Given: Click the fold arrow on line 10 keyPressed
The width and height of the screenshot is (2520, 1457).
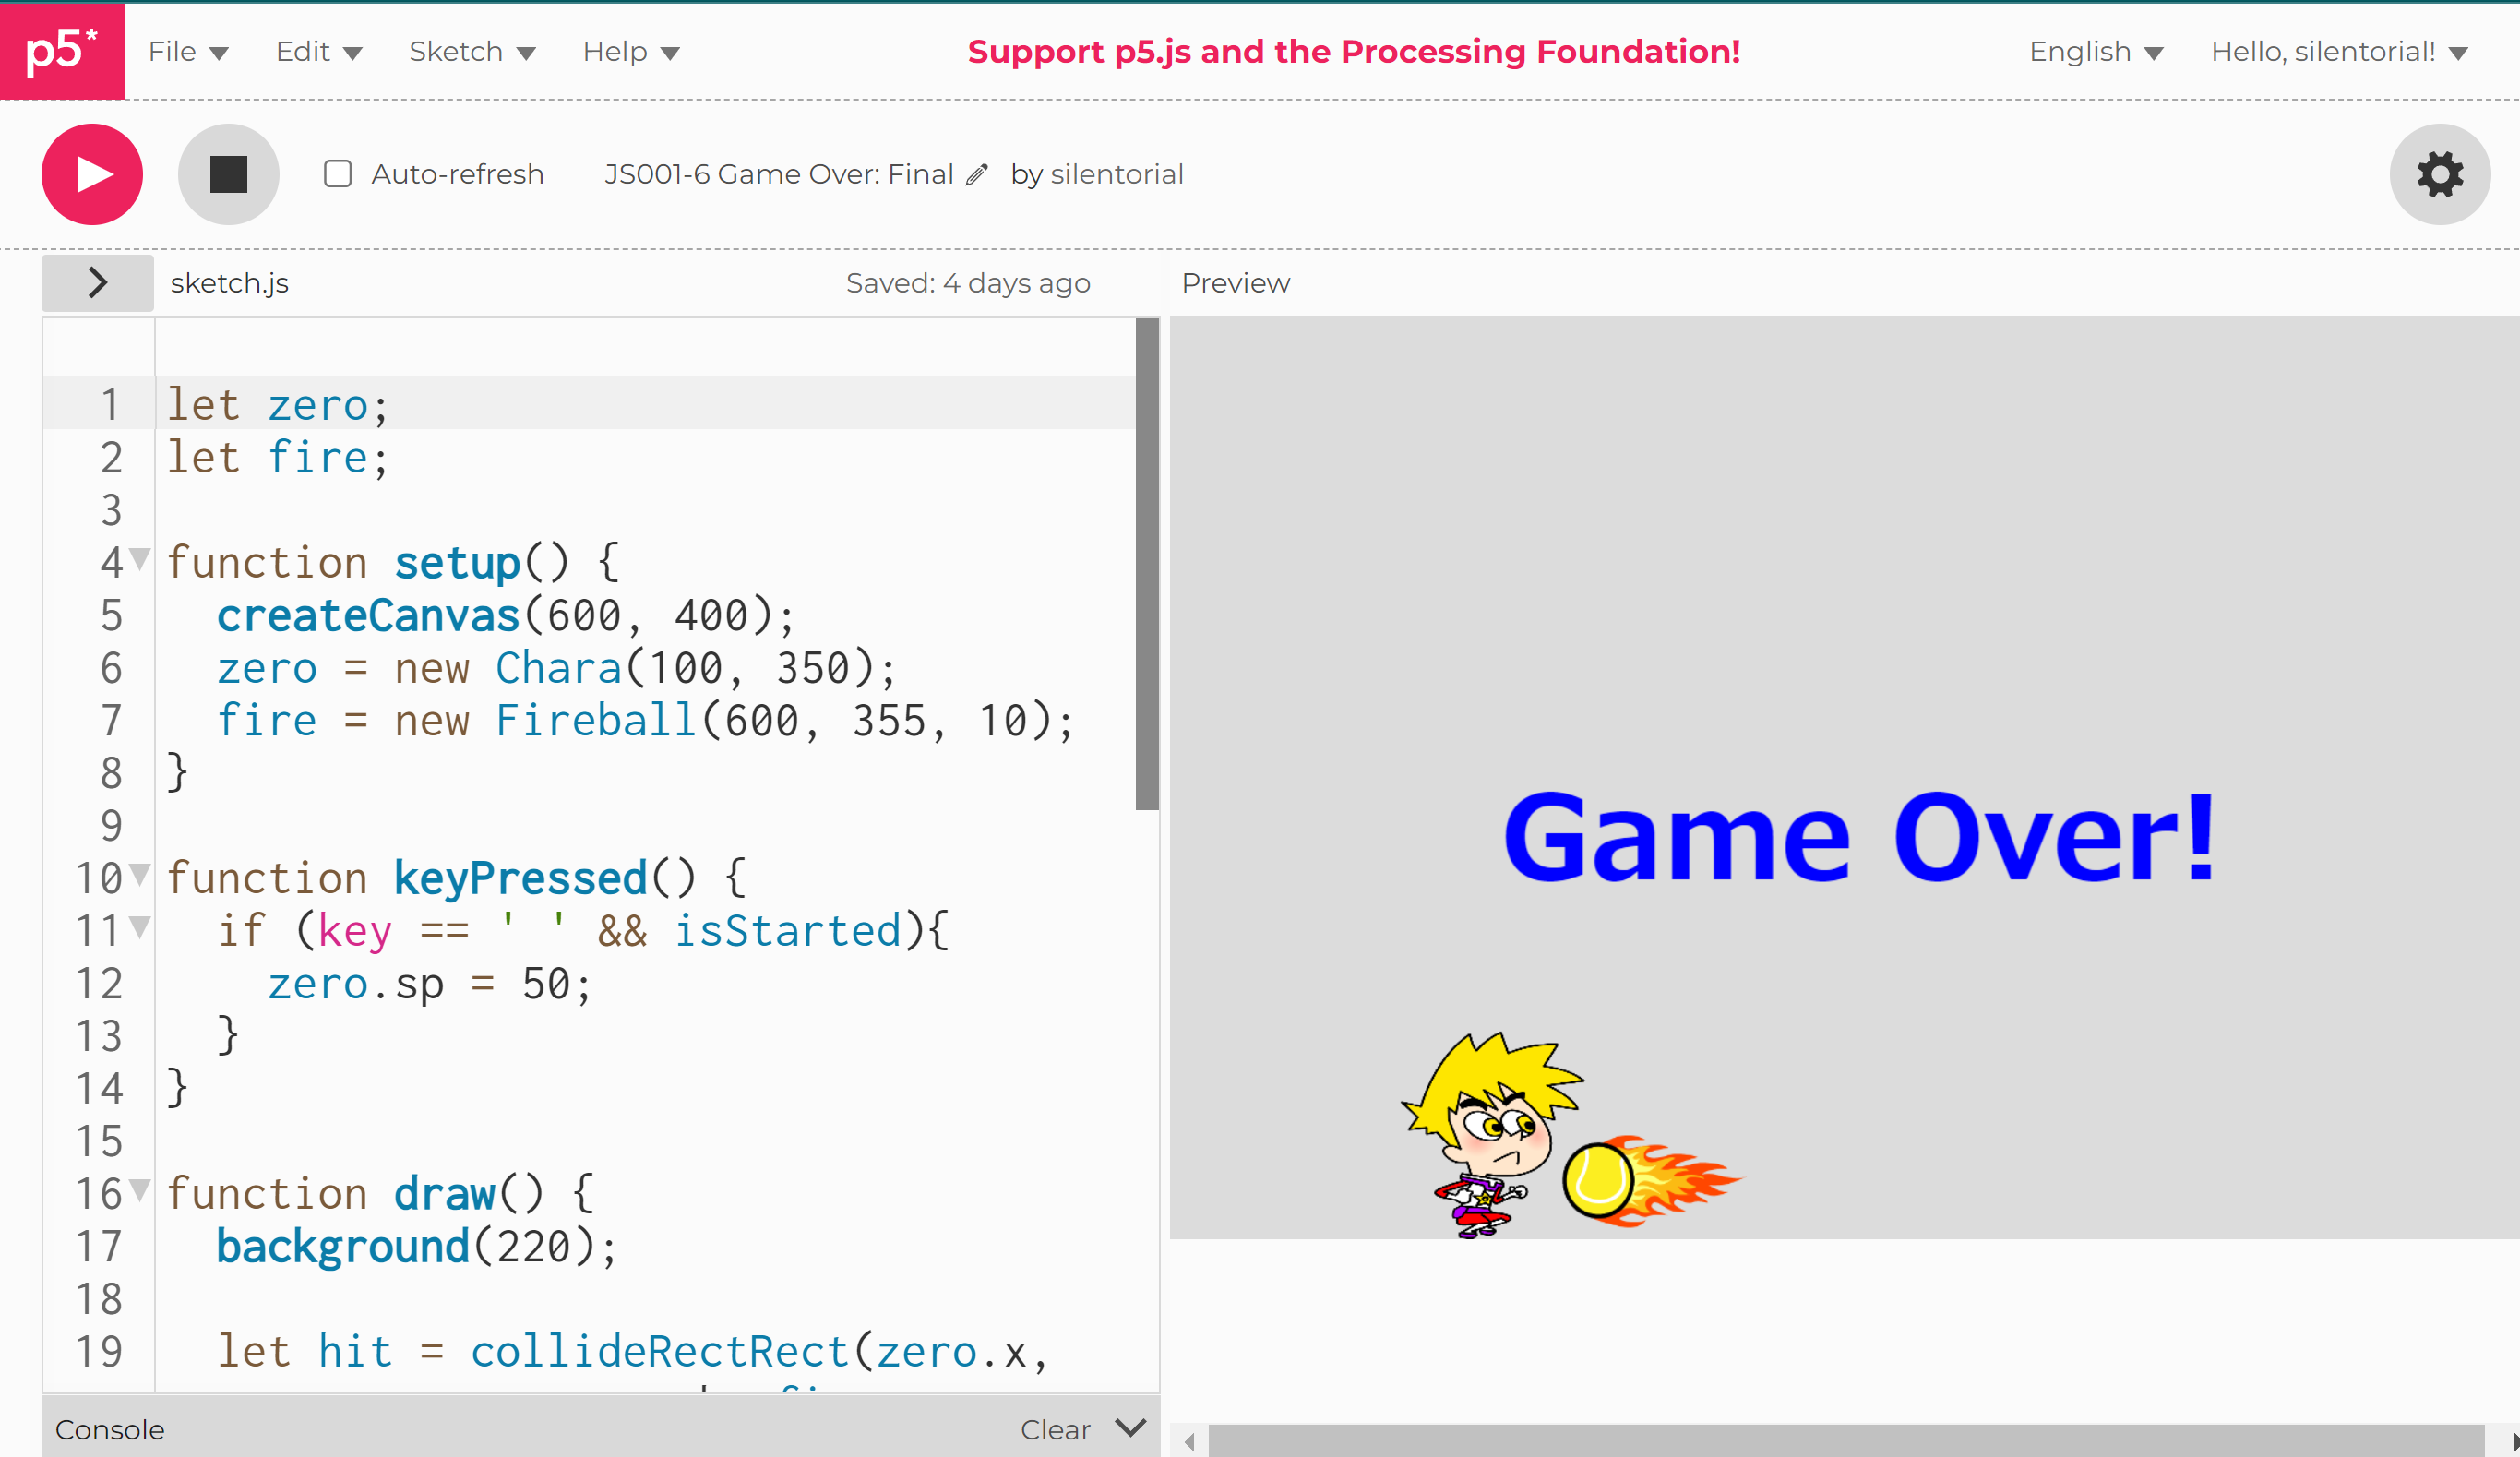Looking at the screenshot, I should pyautogui.click(x=140, y=876).
